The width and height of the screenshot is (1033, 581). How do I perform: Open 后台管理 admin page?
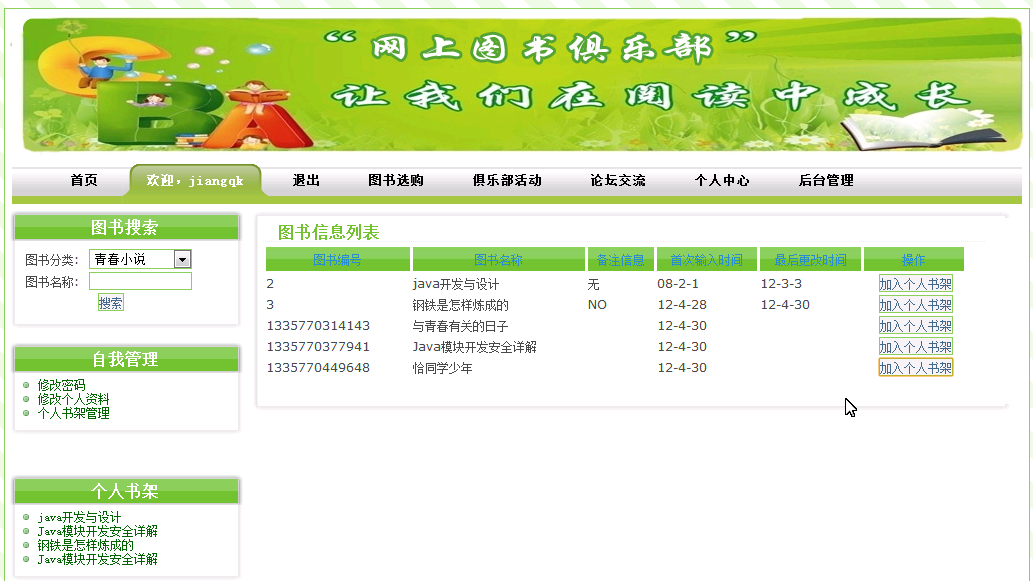point(825,180)
